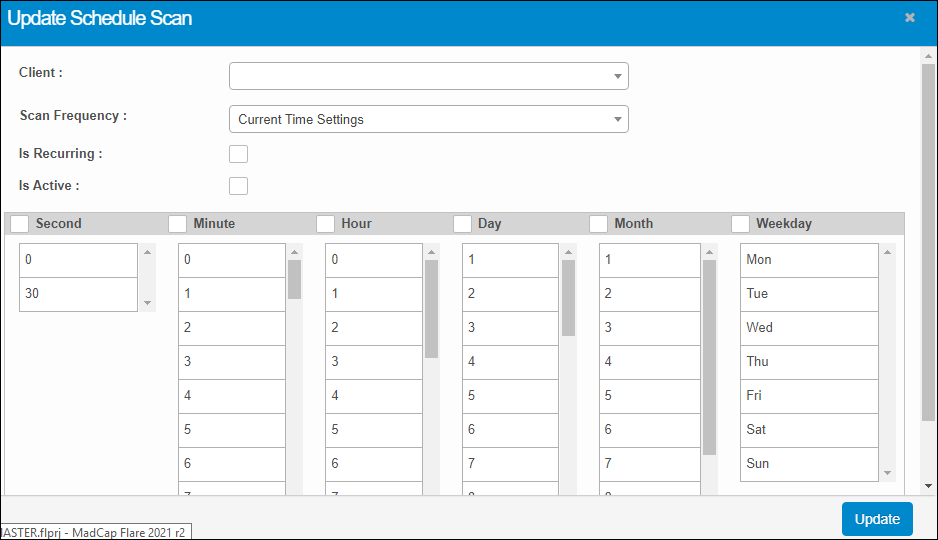Select 30 in the Second list
938x540 pixels.
(x=78, y=294)
